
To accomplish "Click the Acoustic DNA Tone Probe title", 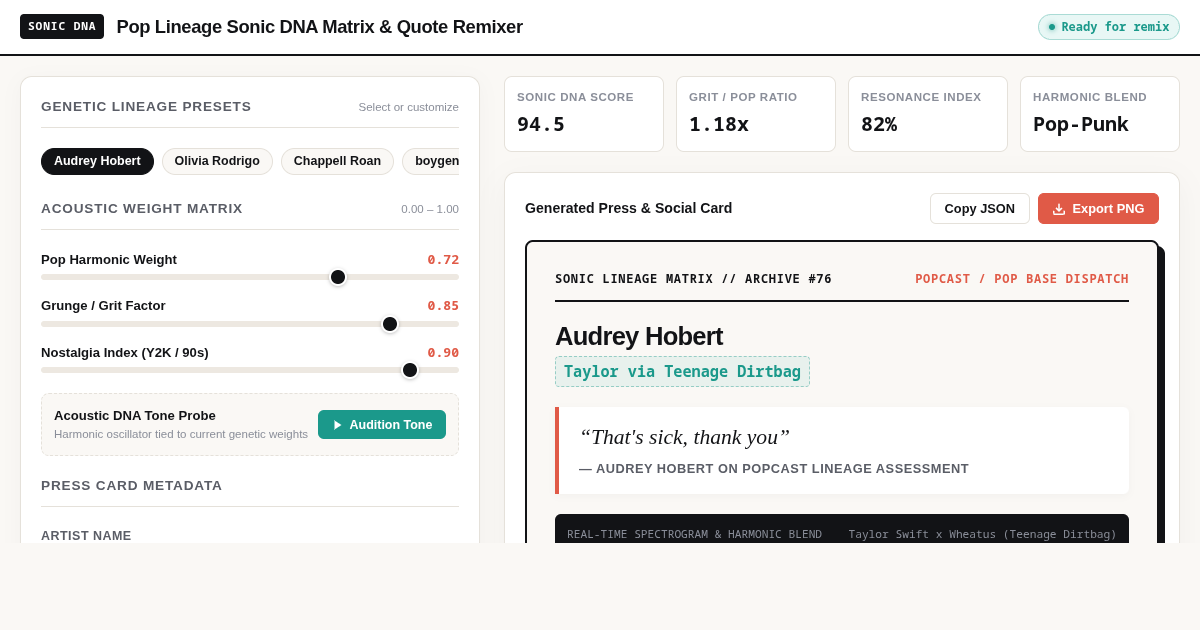I will pyautogui.click(x=135, y=415).
